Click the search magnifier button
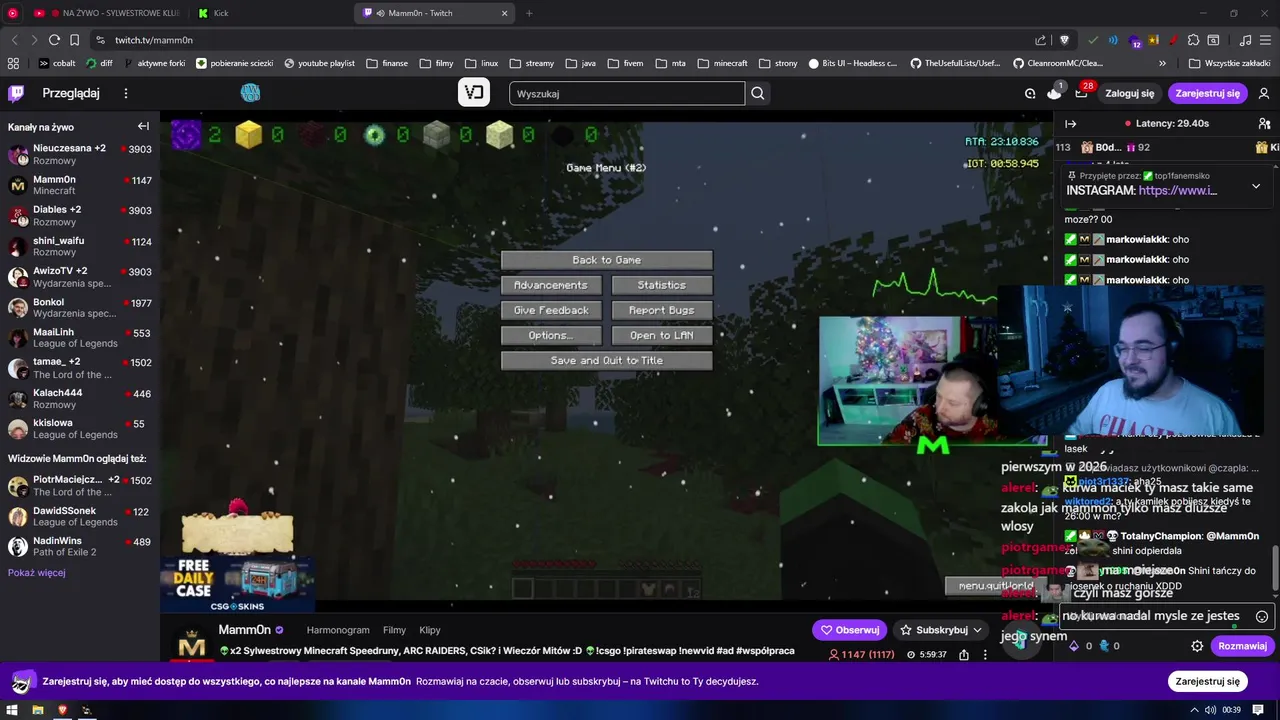Image resolution: width=1280 pixels, height=720 pixels. tap(758, 93)
